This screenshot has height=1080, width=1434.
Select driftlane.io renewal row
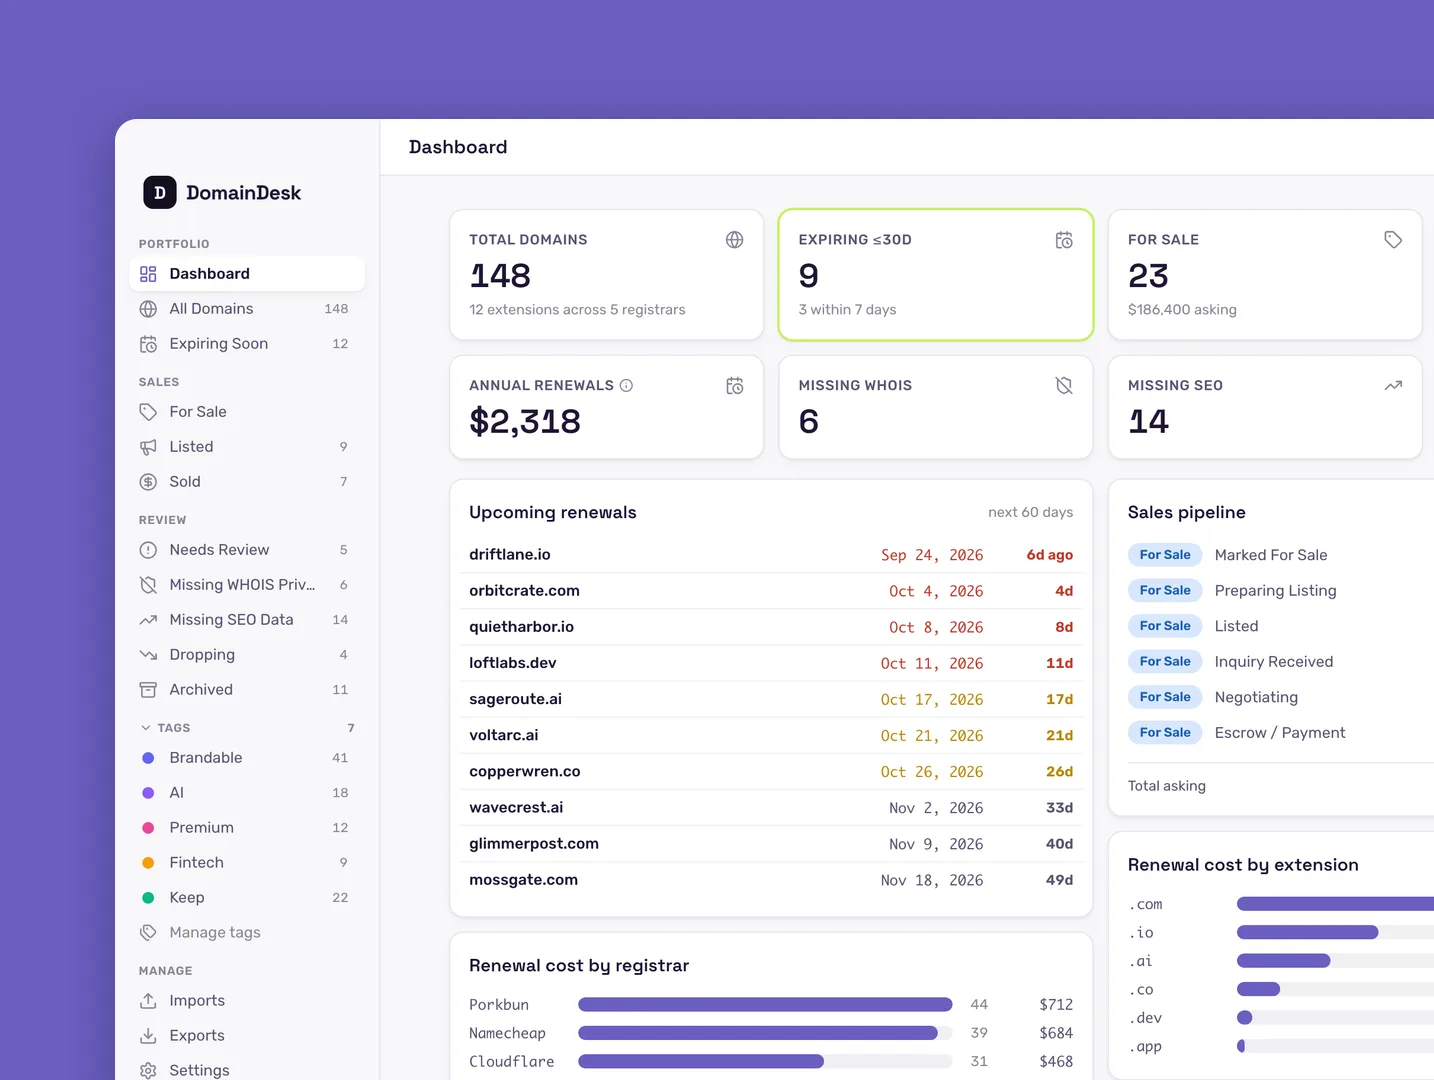click(771, 555)
